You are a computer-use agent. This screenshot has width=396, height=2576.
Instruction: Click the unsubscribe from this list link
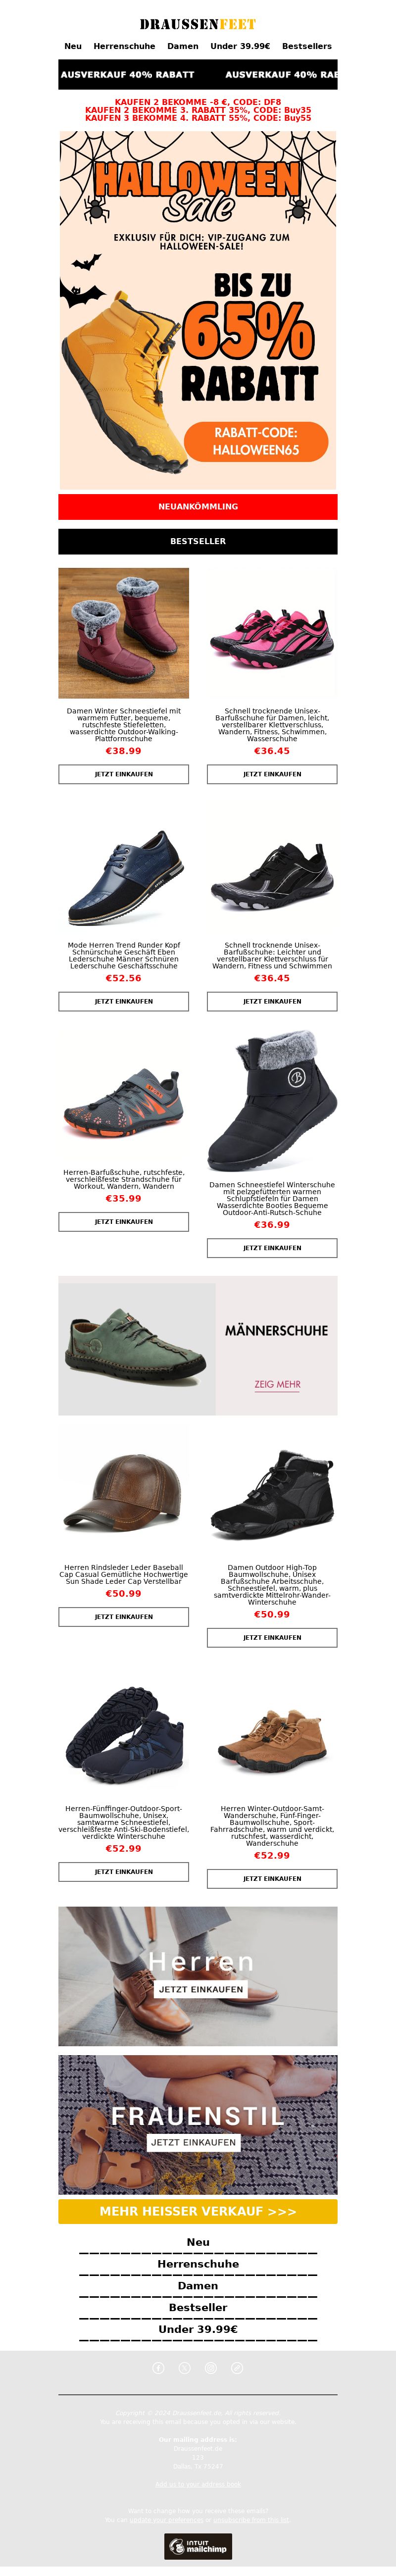pyautogui.click(x=251, y=2520)
